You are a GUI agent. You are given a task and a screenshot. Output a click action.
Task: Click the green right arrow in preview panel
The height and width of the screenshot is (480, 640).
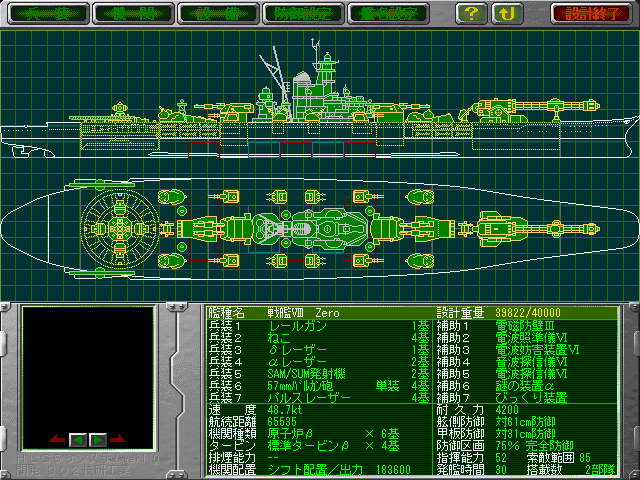[98, 440]
